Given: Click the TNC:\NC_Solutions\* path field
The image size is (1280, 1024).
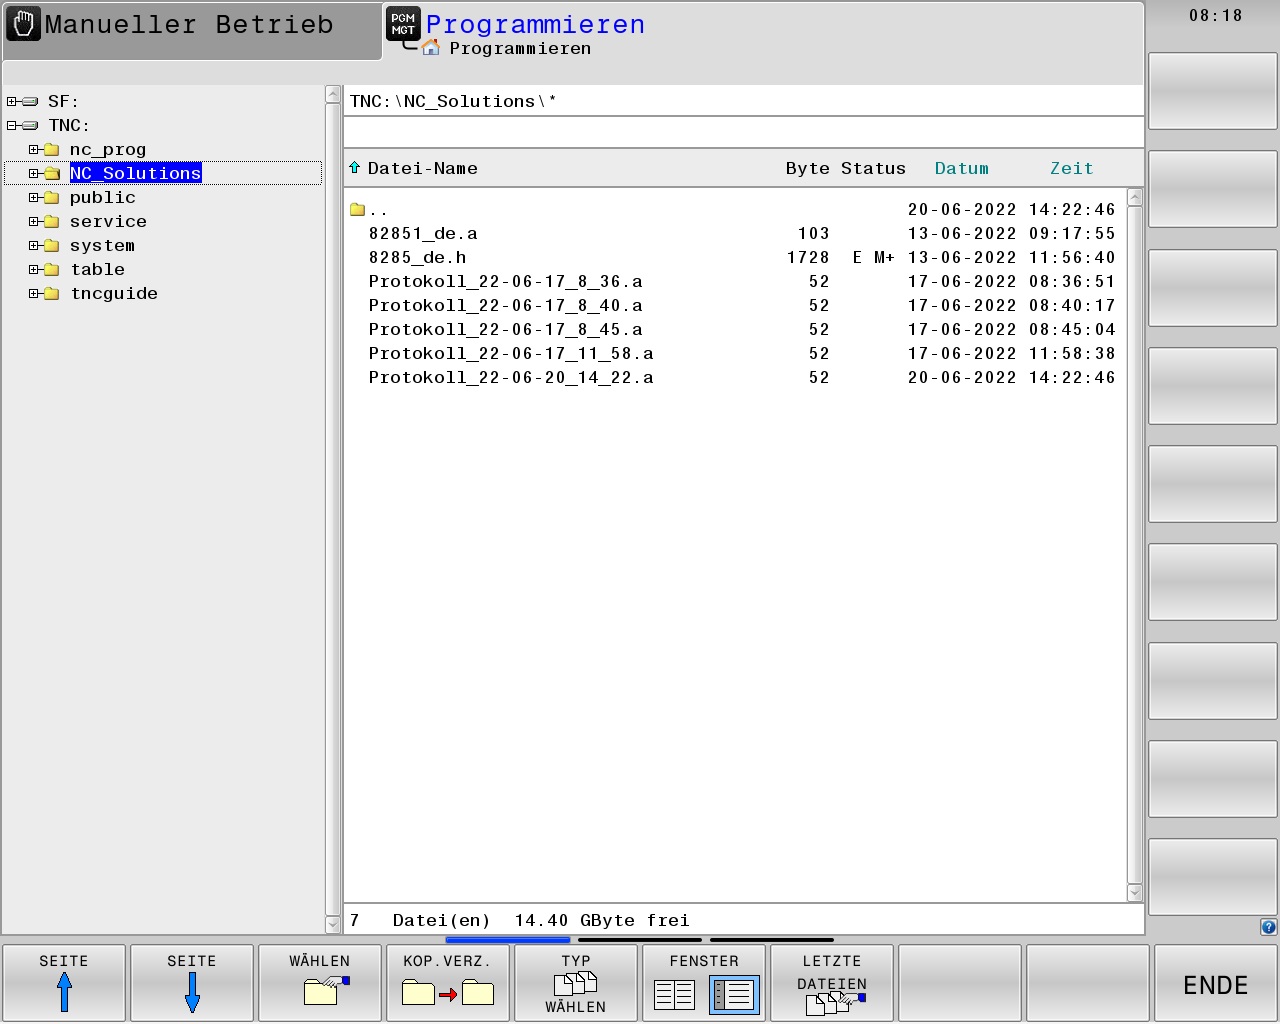Looking at the screenshot, I should click(743, 101).
